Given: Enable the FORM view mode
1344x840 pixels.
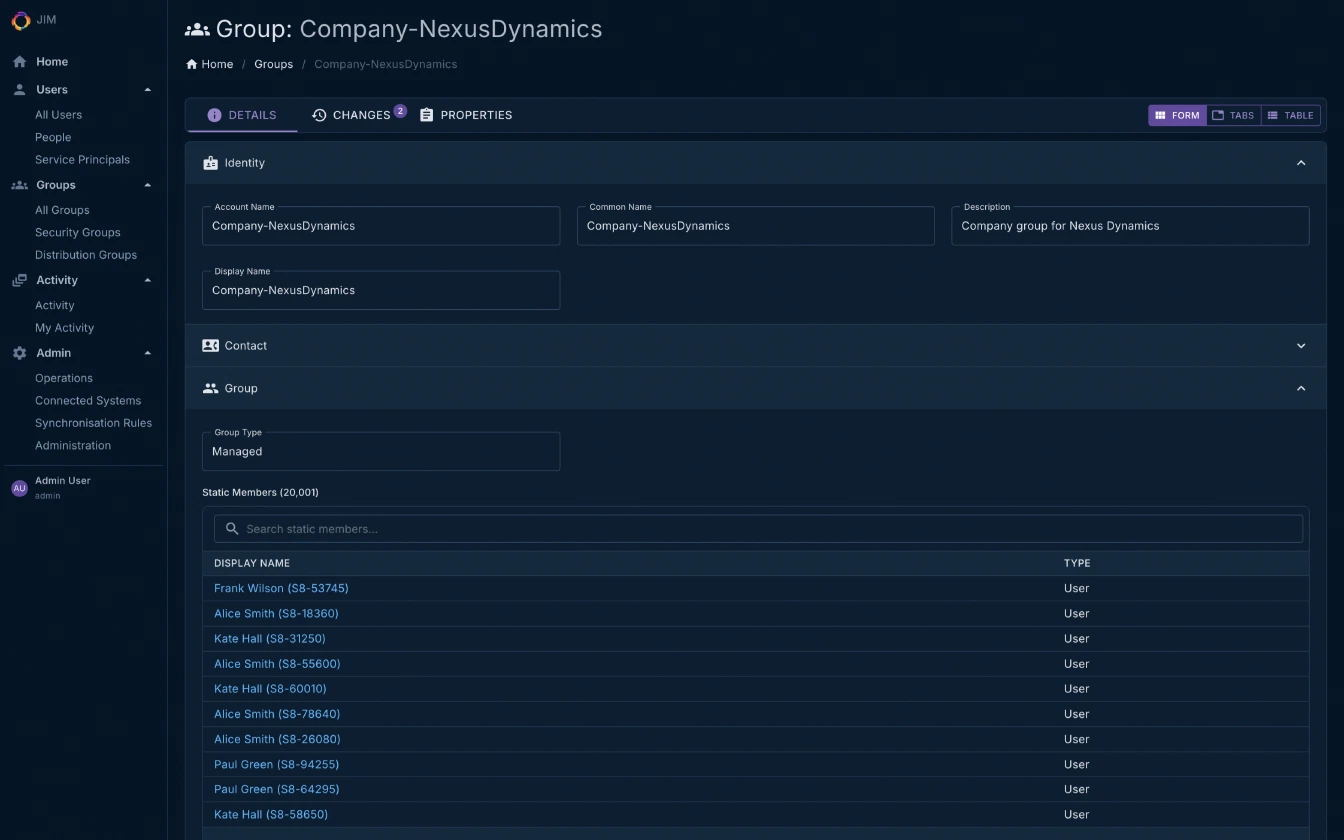Looking at the screenshot, I should 1177,115.
